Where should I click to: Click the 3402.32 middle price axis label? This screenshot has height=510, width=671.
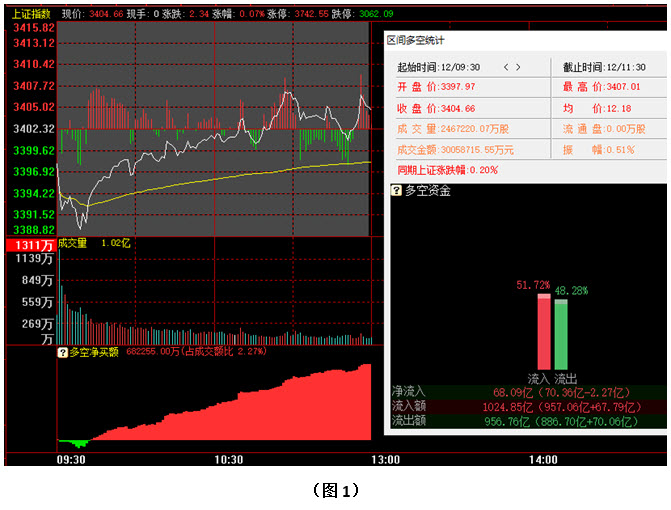(34, 129)
